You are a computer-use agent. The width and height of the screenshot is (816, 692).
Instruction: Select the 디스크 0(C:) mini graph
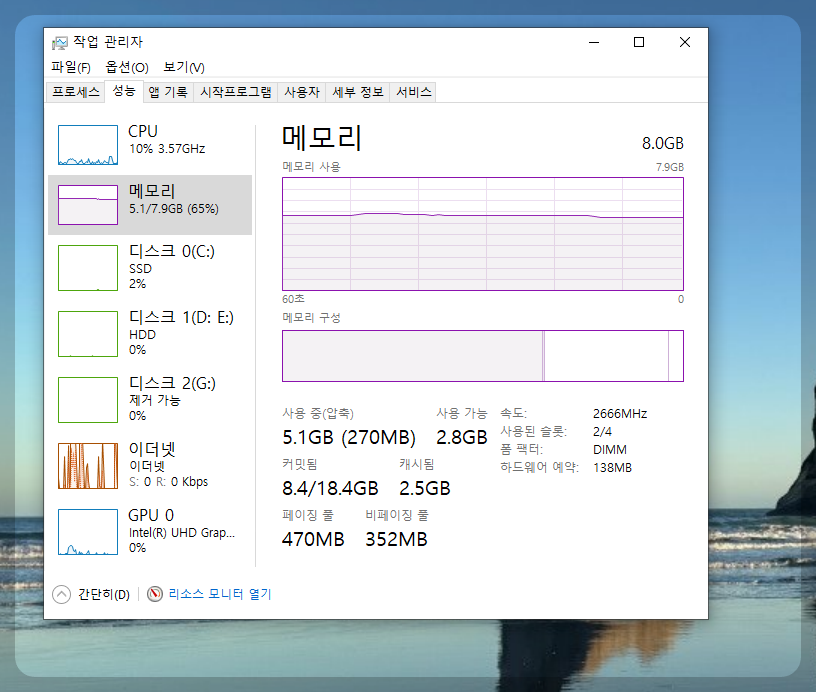[x=88, y=268]
